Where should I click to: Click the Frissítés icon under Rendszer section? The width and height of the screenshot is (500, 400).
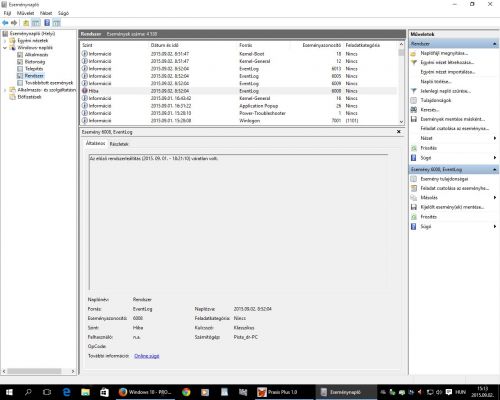click(414, 148)
